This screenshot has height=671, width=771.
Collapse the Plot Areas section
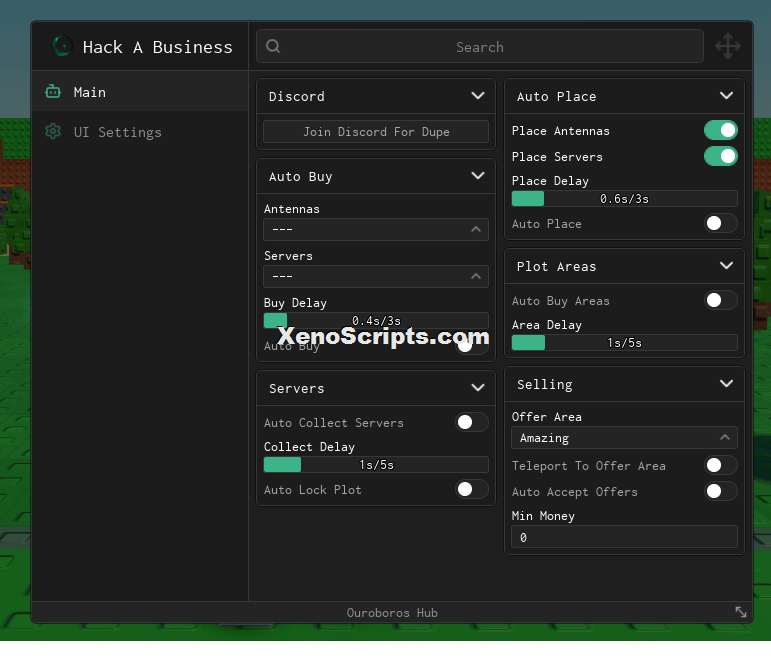click(726, 265)
